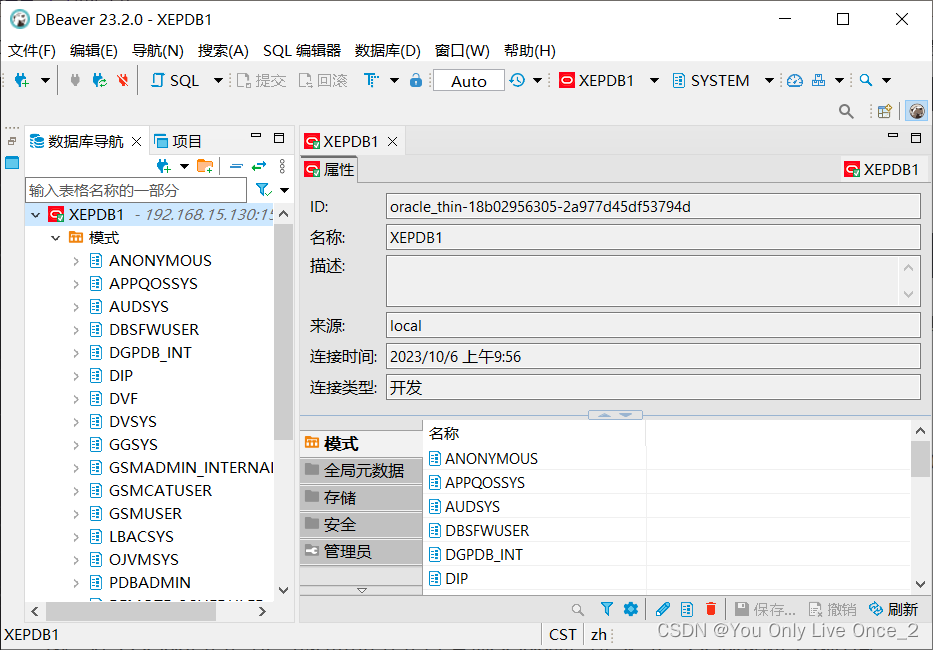
Task: Close the 数据库导航 tab
Action: [136, 141]
